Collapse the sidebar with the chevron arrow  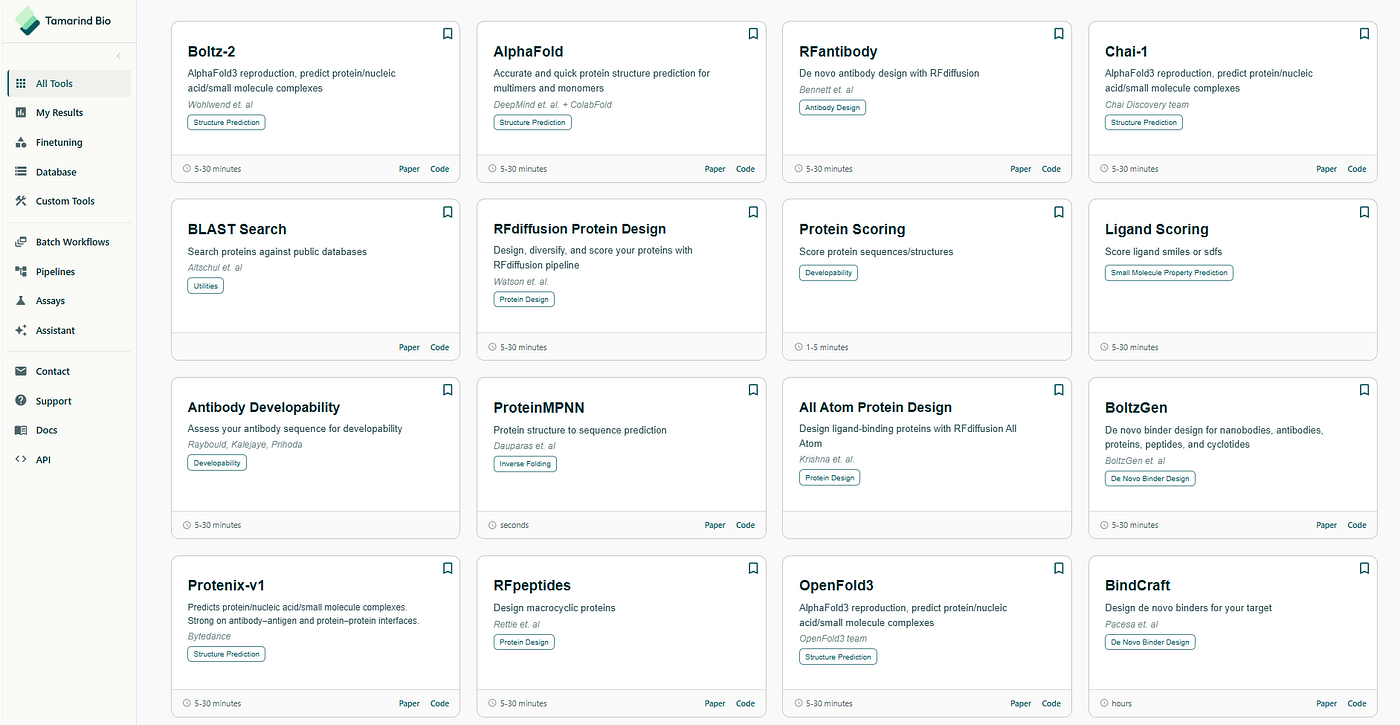coord(119,56)
